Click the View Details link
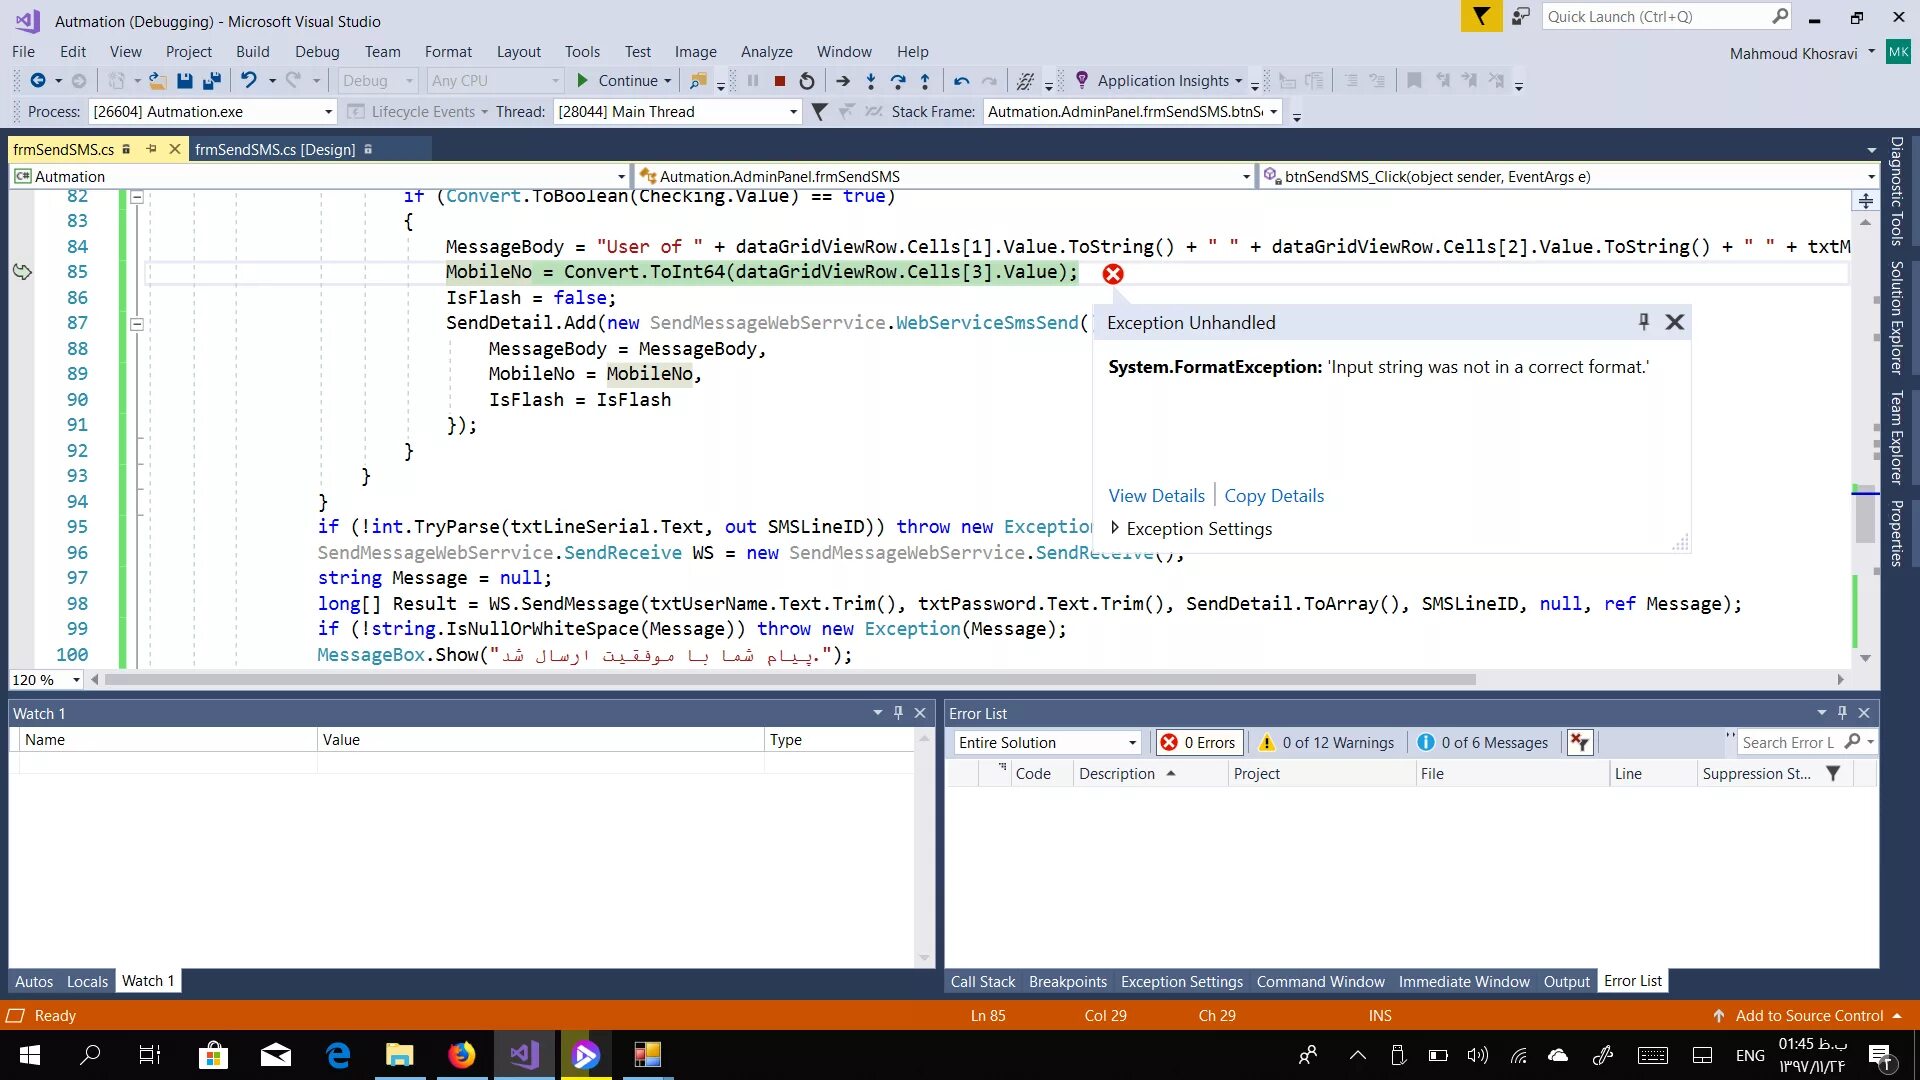Image resolution: width=1920 pixels, height=1080 pixels. click(x=1156, y=496)
